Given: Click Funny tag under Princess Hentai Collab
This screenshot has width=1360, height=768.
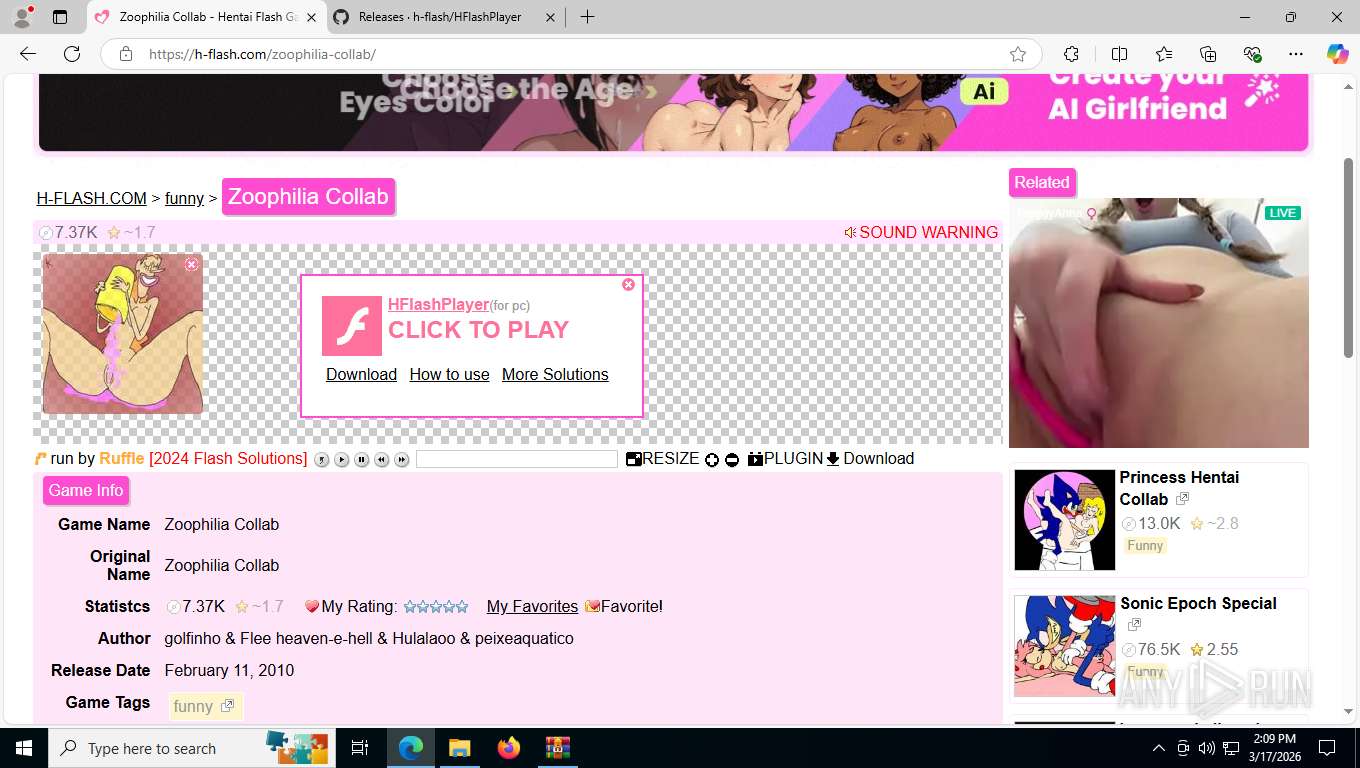Looking at the screenshot, I should coord(1145,545).
